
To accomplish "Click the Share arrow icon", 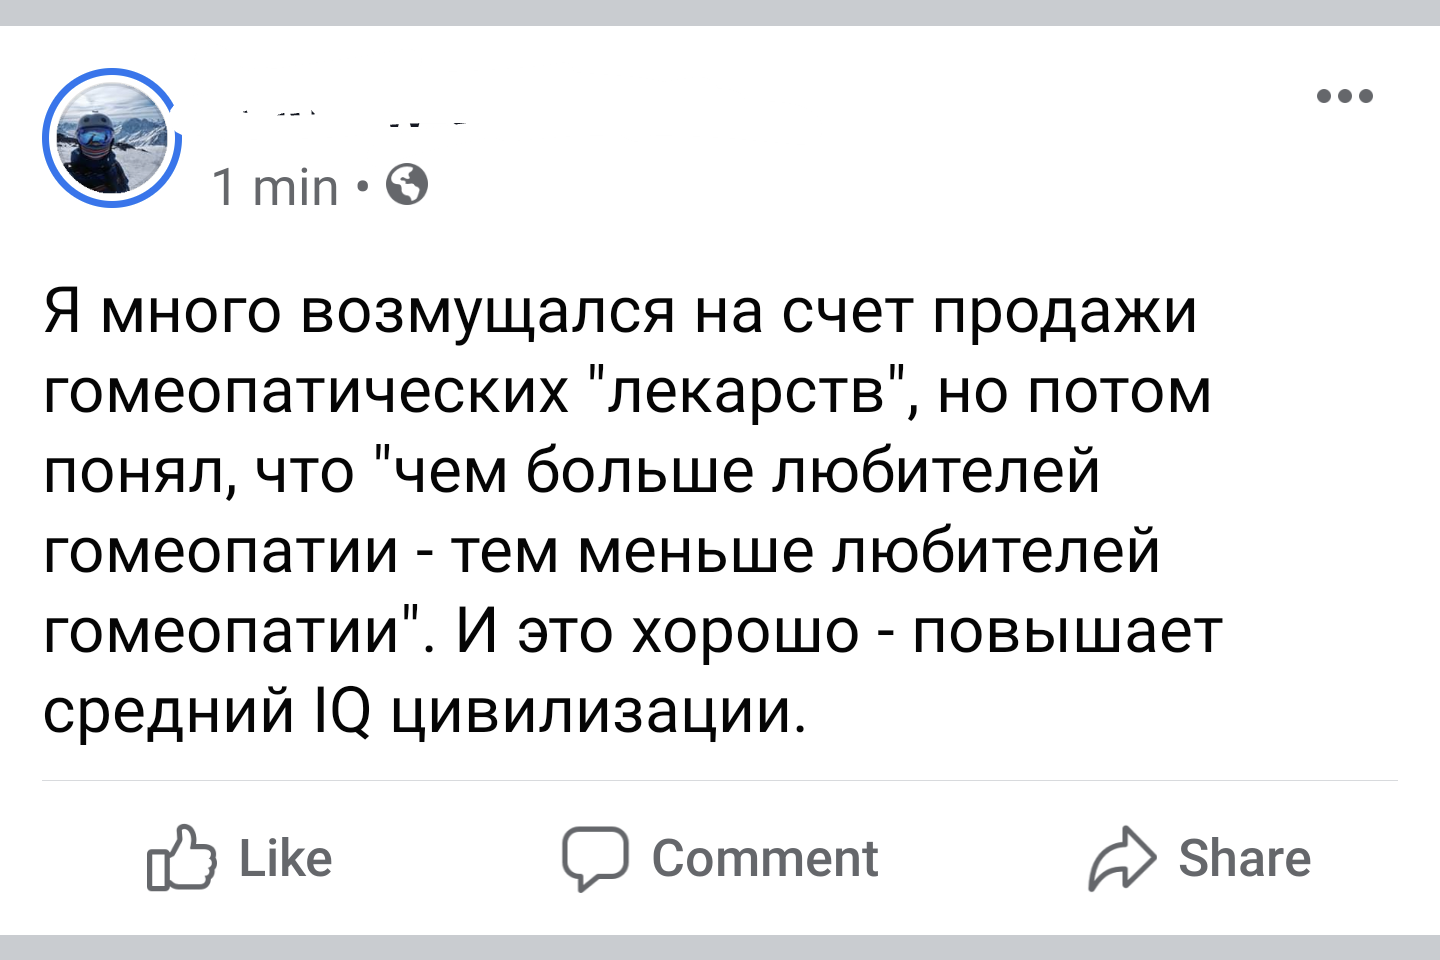I will click(1122, 858).
